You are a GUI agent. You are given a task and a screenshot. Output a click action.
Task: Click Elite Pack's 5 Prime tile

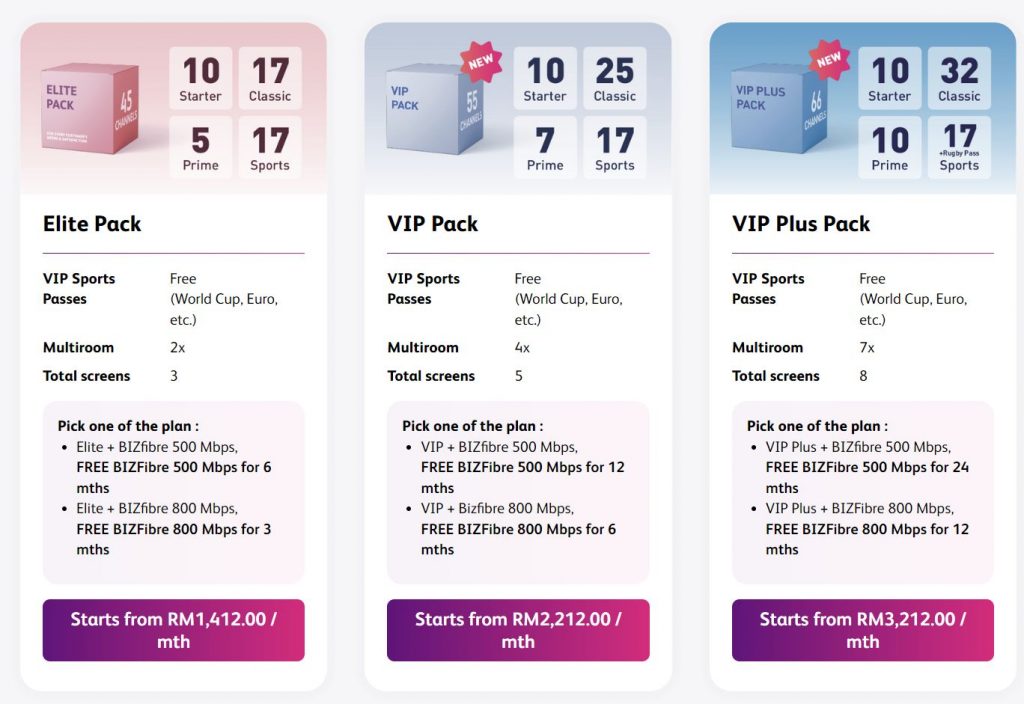click(x=200, y=147)
